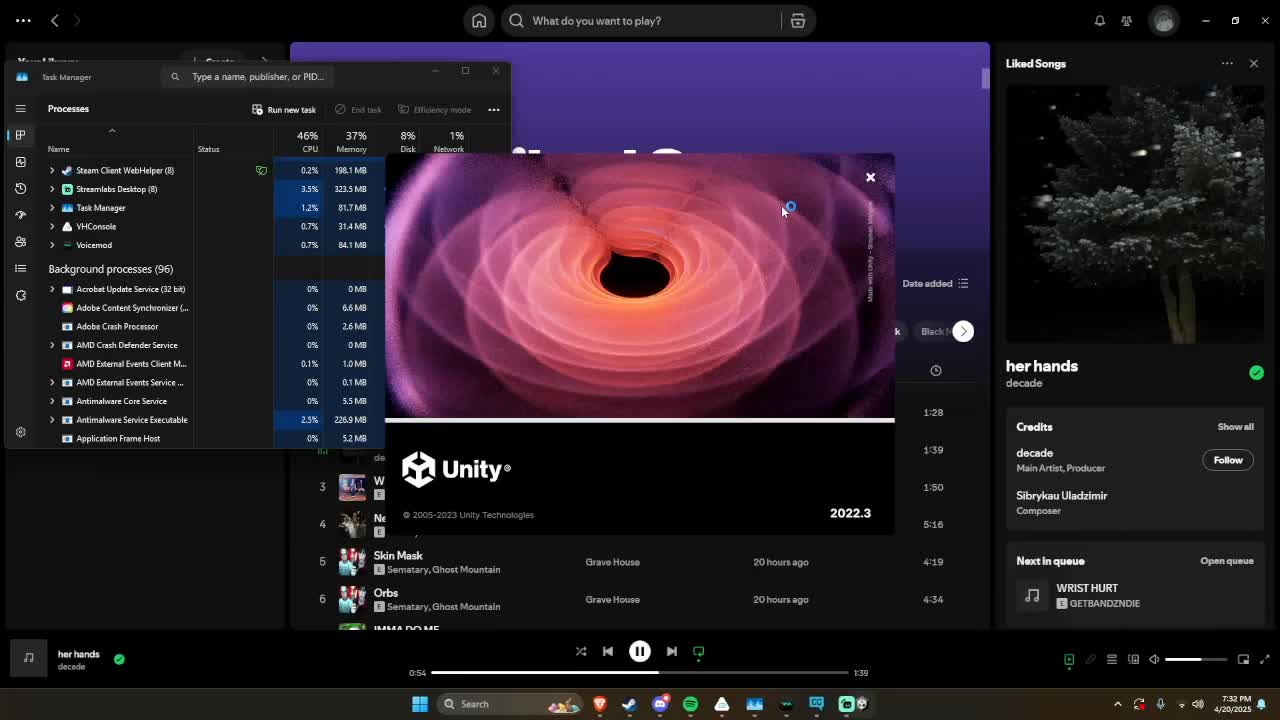This screenshot has height=720, width=1280.
Task: Open Performance view in Task Manager sidebar
Action: point(20,161)
